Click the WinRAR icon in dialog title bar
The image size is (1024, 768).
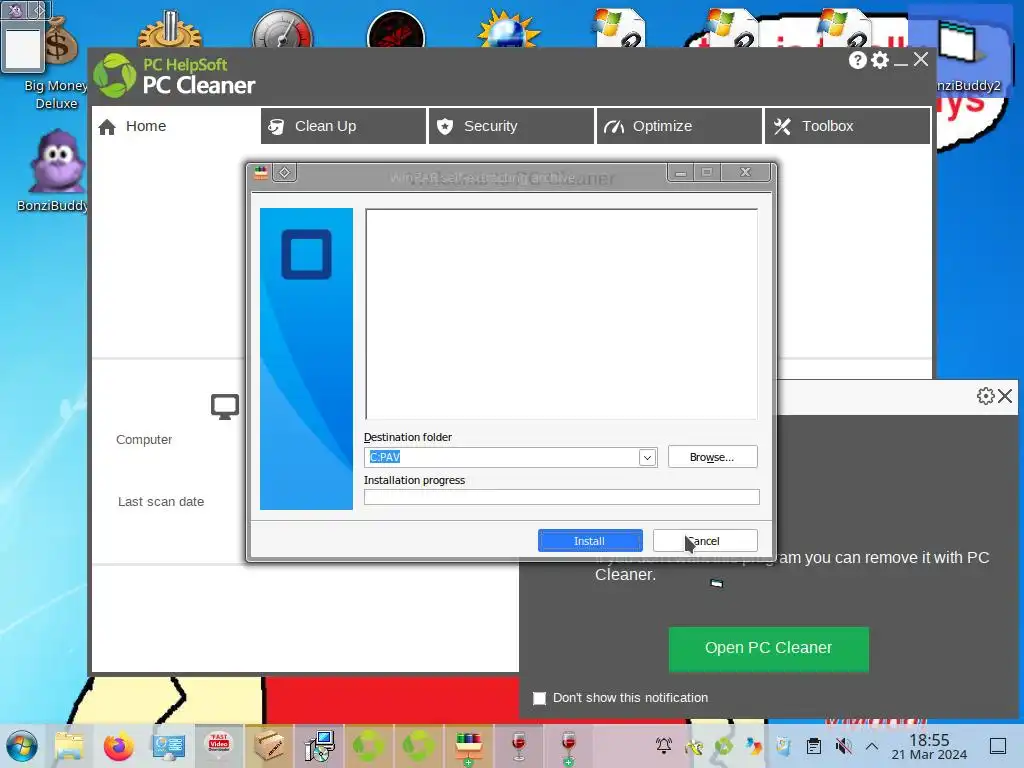click(261, 172)
